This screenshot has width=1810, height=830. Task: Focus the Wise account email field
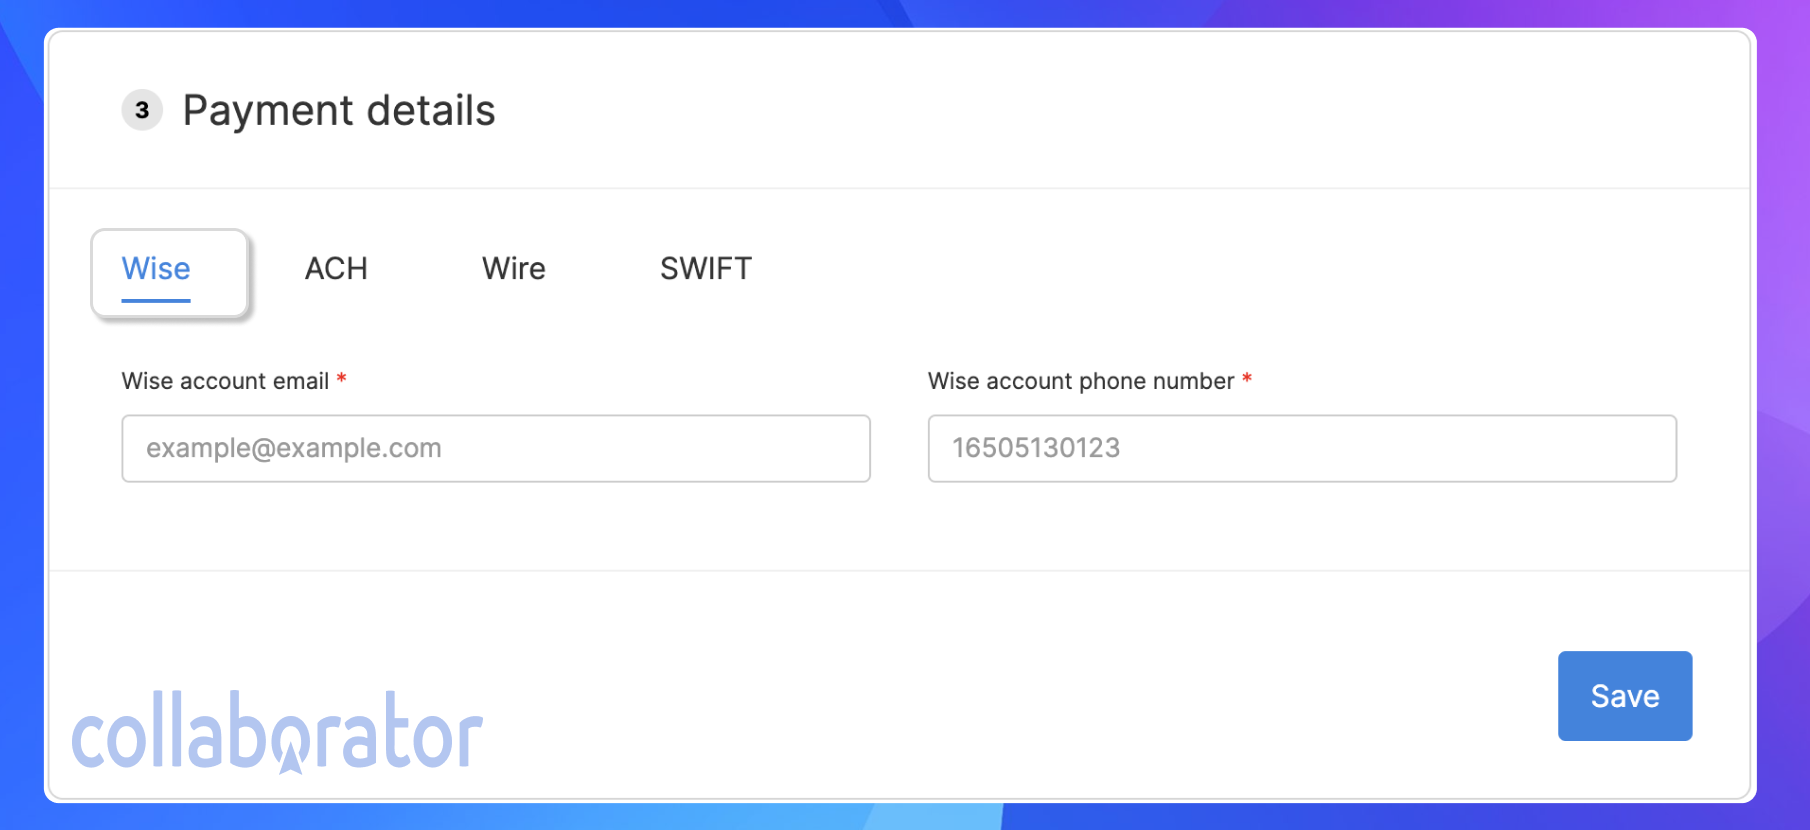[x=496, y=448]
